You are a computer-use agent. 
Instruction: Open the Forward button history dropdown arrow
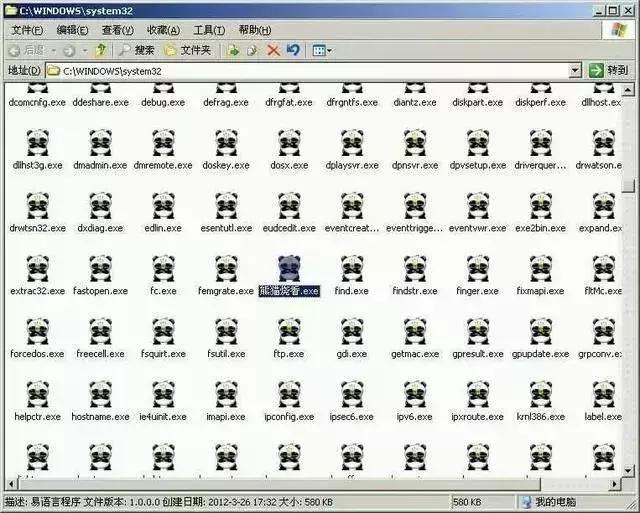(x=85, y=51)
